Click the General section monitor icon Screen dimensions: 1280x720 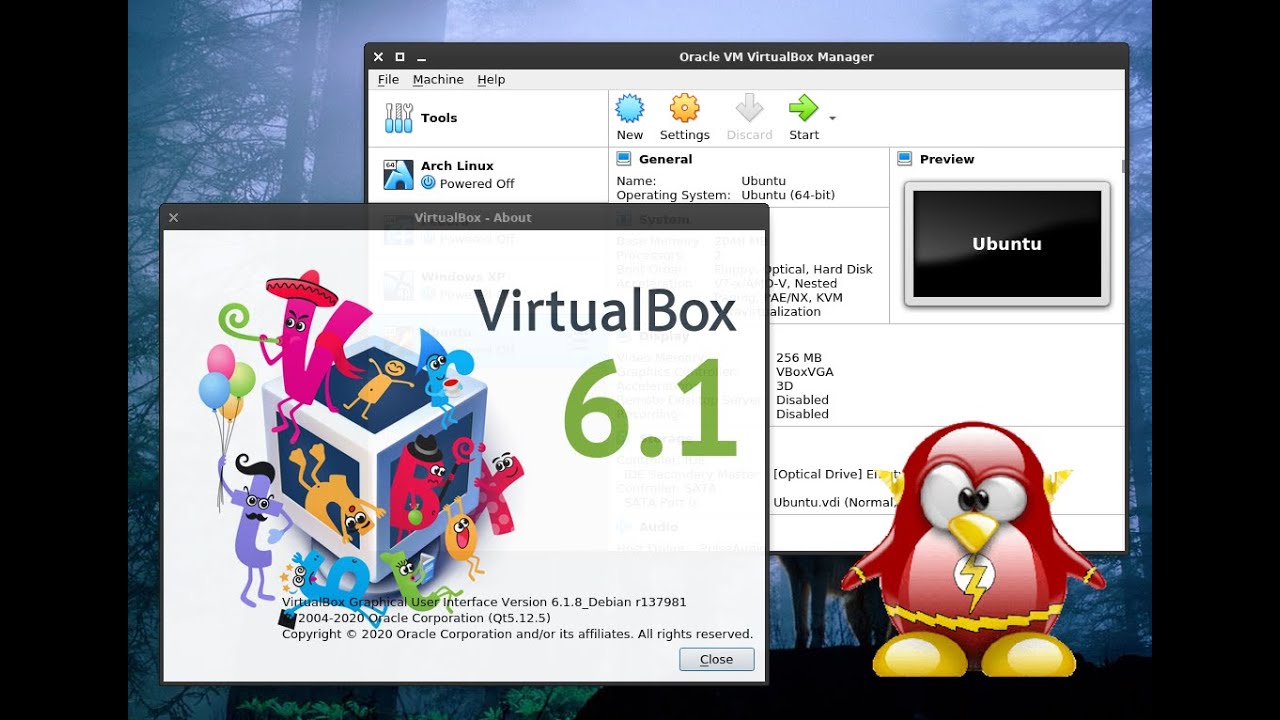[x=624, y=158]
